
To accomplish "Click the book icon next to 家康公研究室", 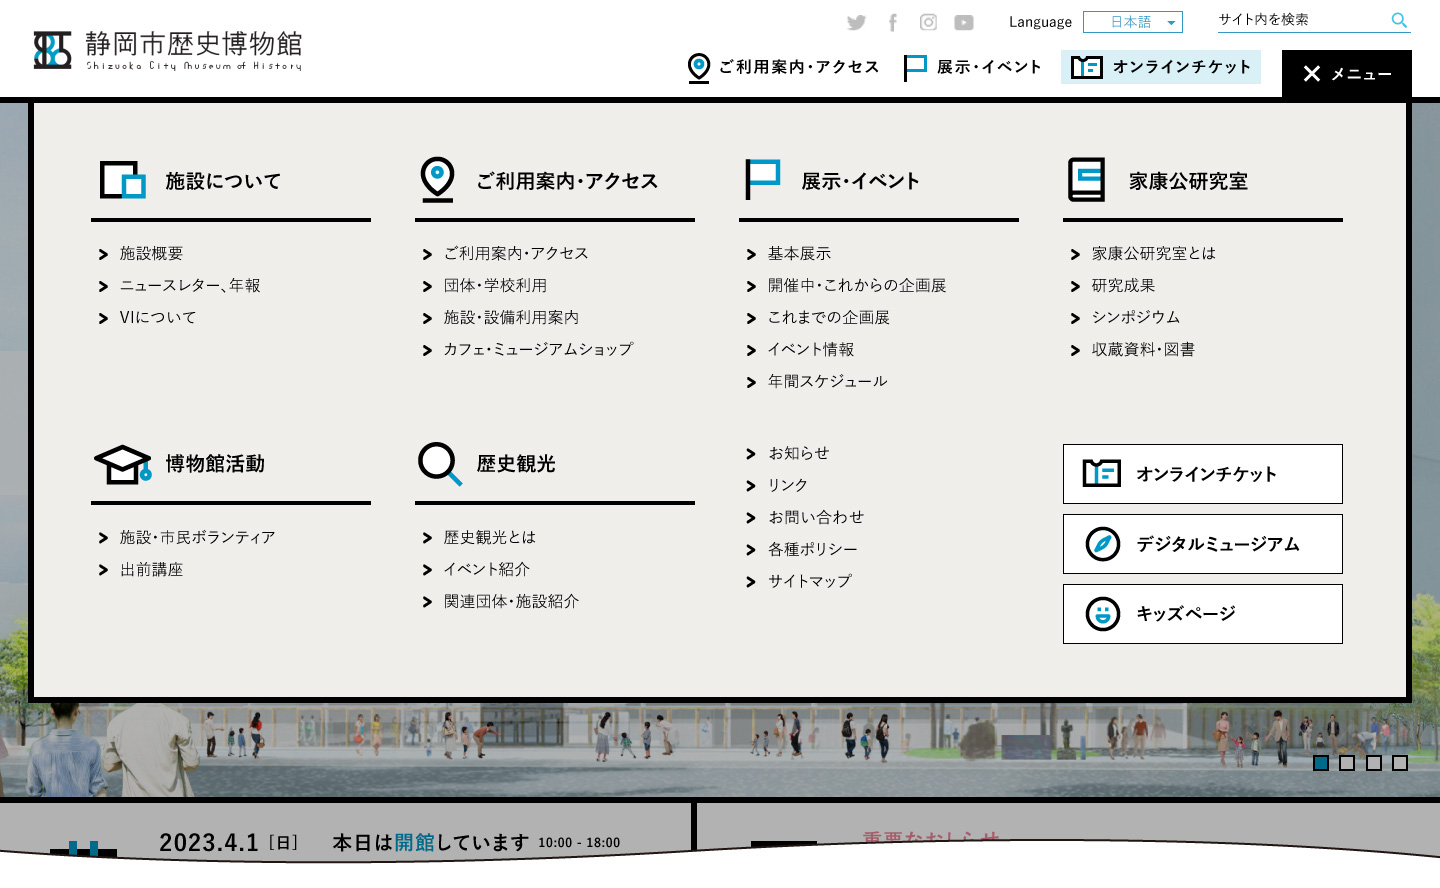I will (1087, 180).
